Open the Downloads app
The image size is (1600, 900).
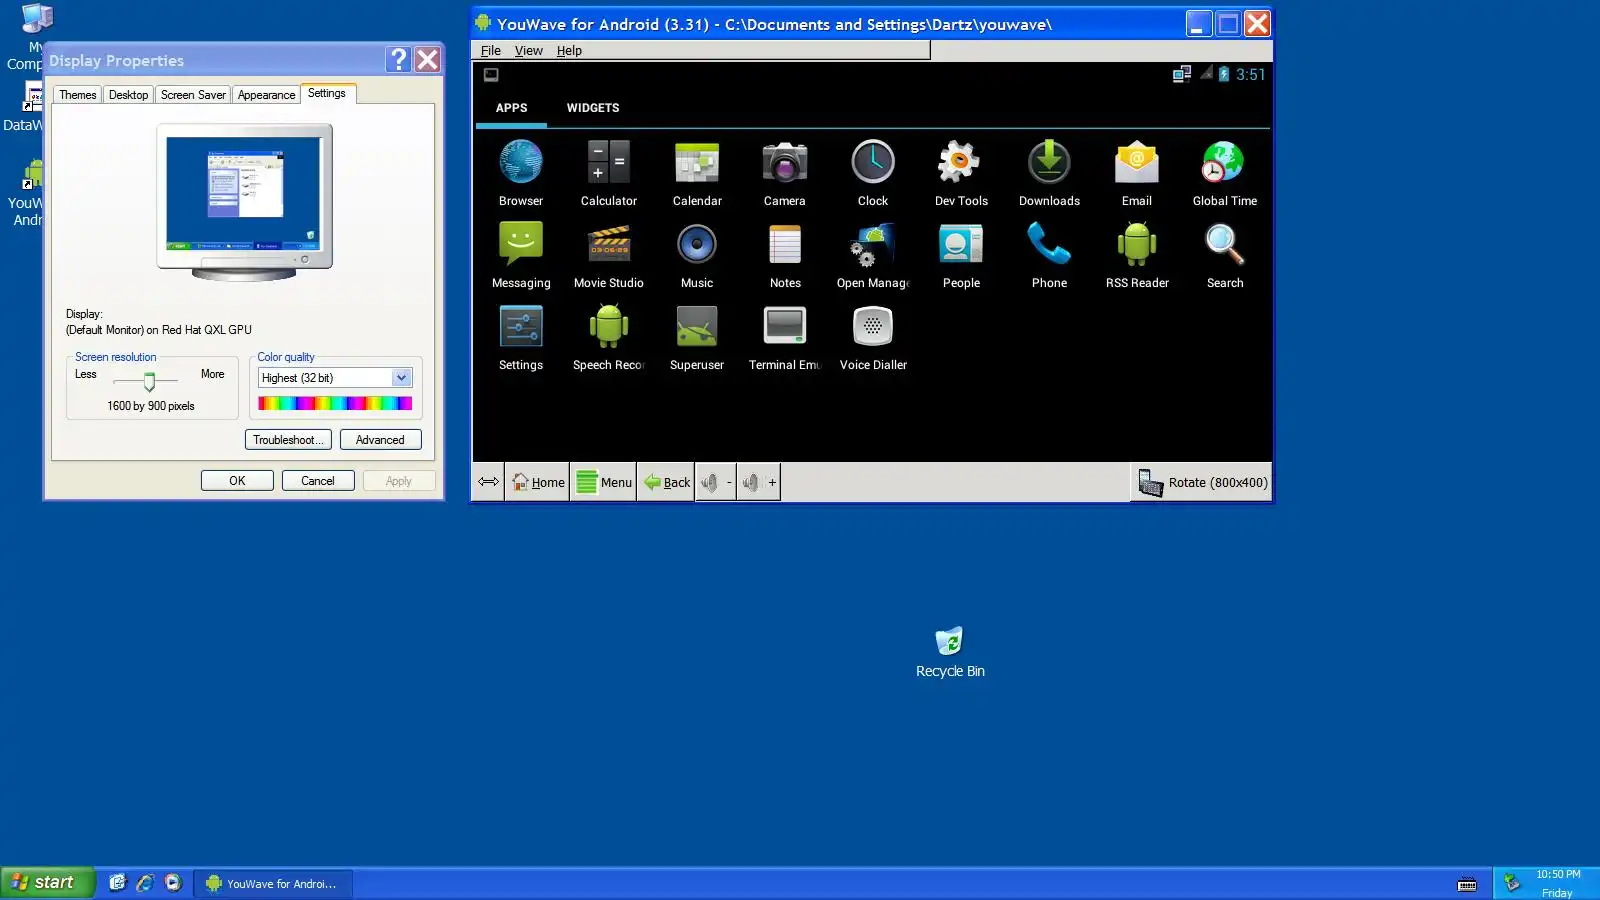pyautogui.click(x=1049, y=172)
